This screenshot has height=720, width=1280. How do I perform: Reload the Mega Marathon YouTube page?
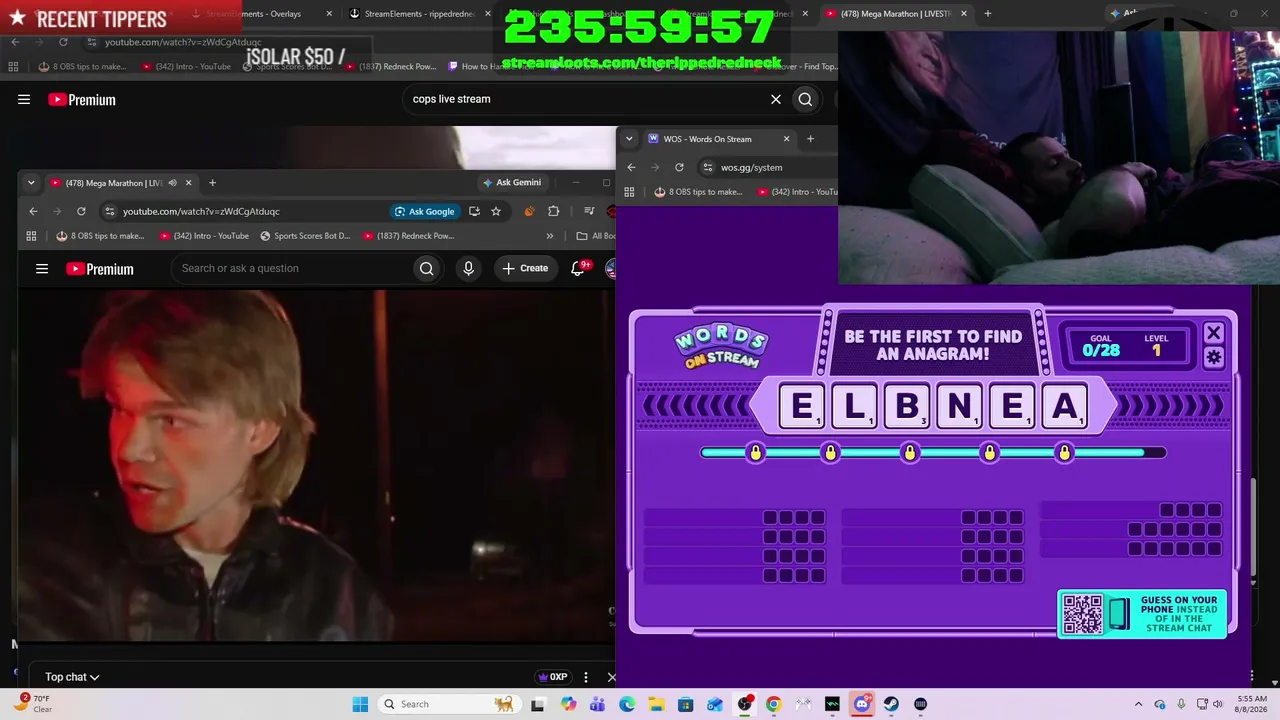click(x=81, y=211)
